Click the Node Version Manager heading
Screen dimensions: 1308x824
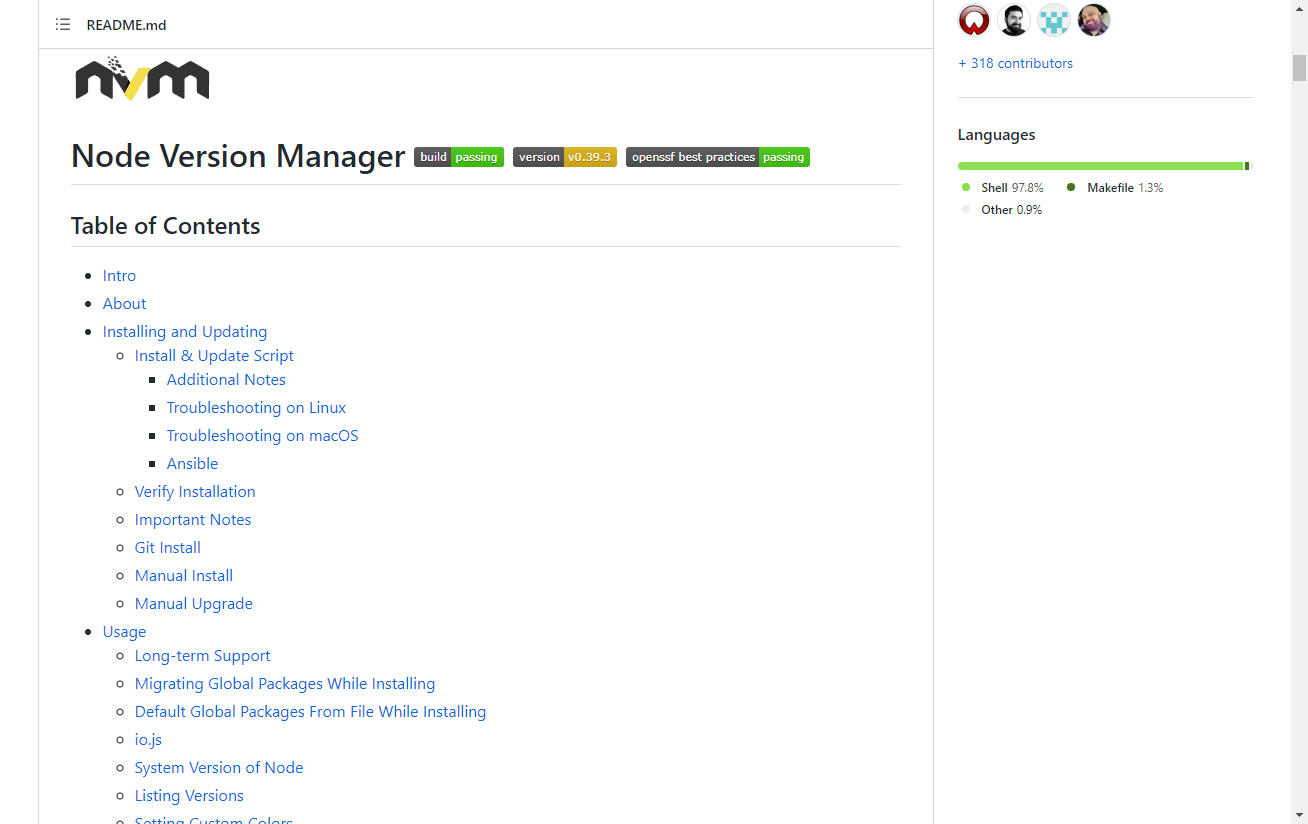[x=238, y=157]
